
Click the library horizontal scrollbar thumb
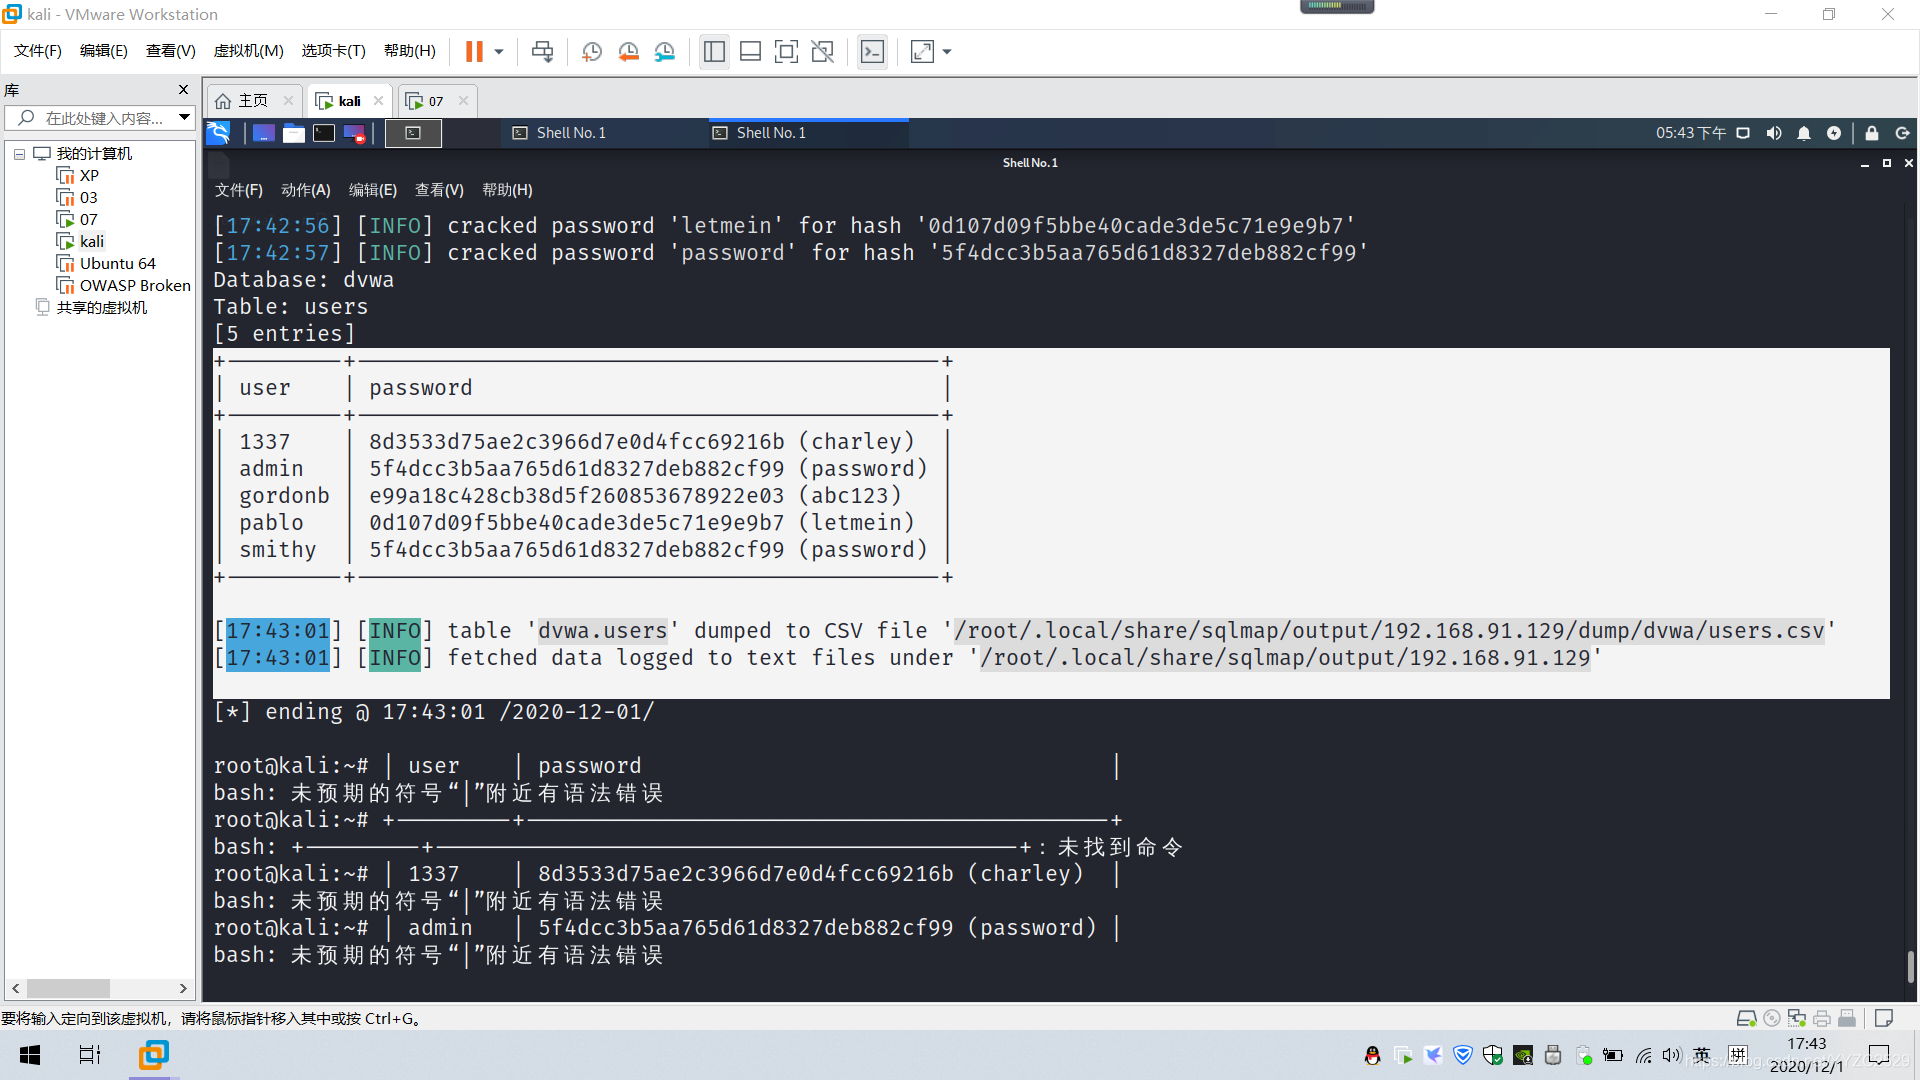pyautogui.click(x=68, y=989)
